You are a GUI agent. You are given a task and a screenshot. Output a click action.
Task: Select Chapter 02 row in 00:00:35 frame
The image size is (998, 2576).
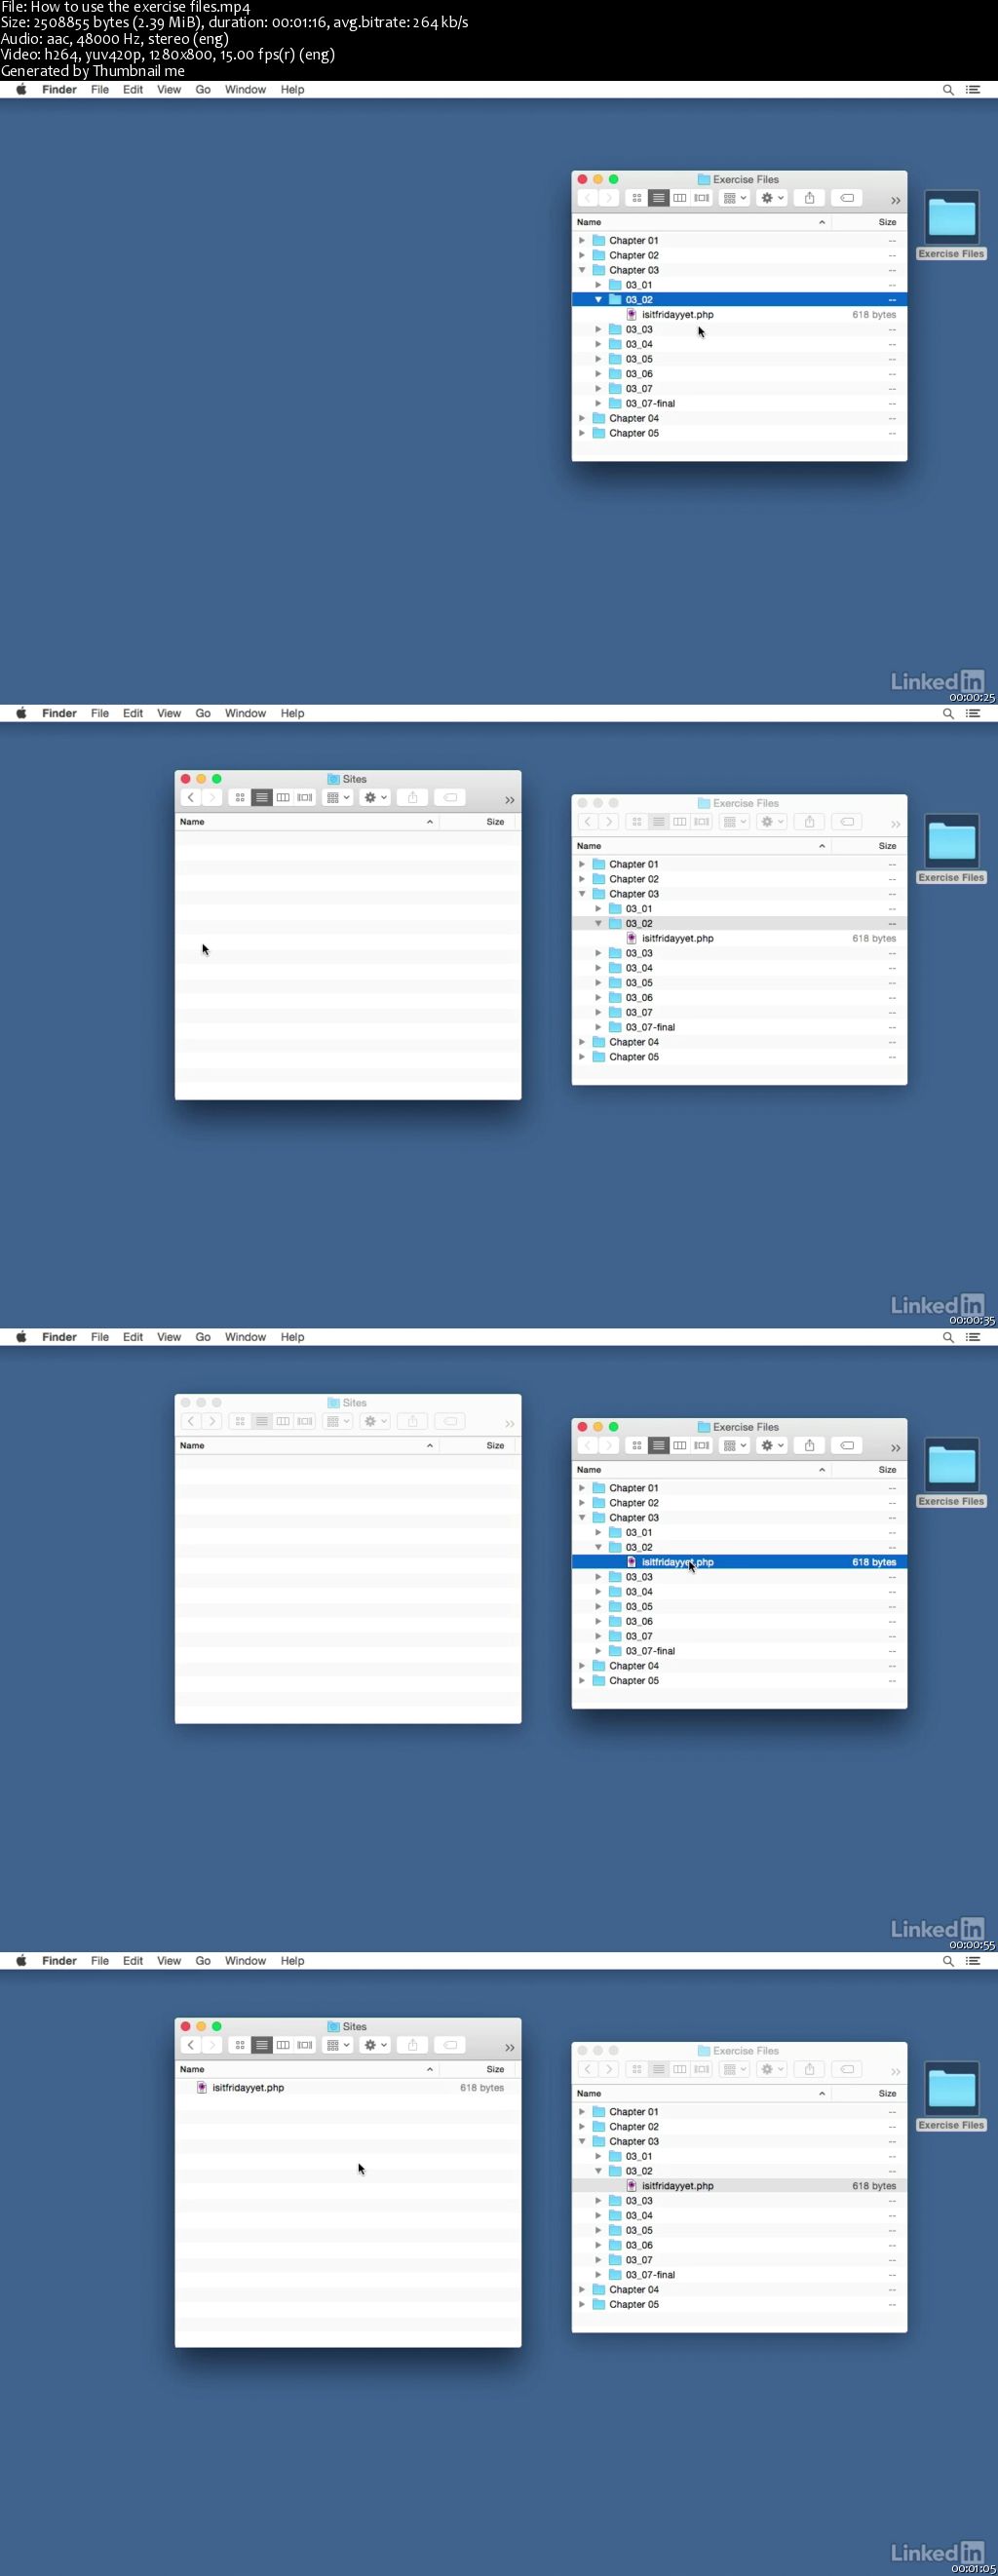739,879
